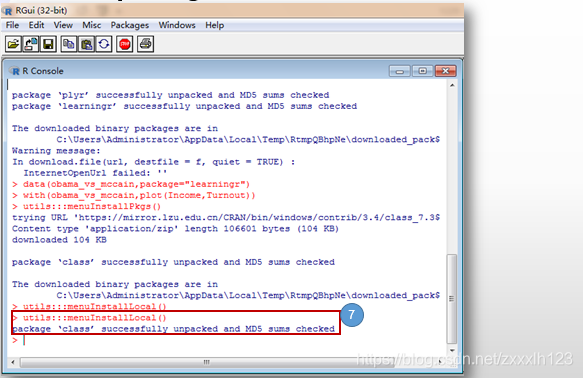Click the Copy toolbar icon

pyautogui.click(x=69, y=44)
